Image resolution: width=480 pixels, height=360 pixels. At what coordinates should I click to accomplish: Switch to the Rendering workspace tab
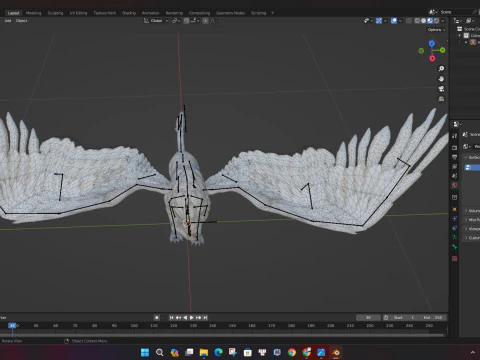(x=174, y=13)
